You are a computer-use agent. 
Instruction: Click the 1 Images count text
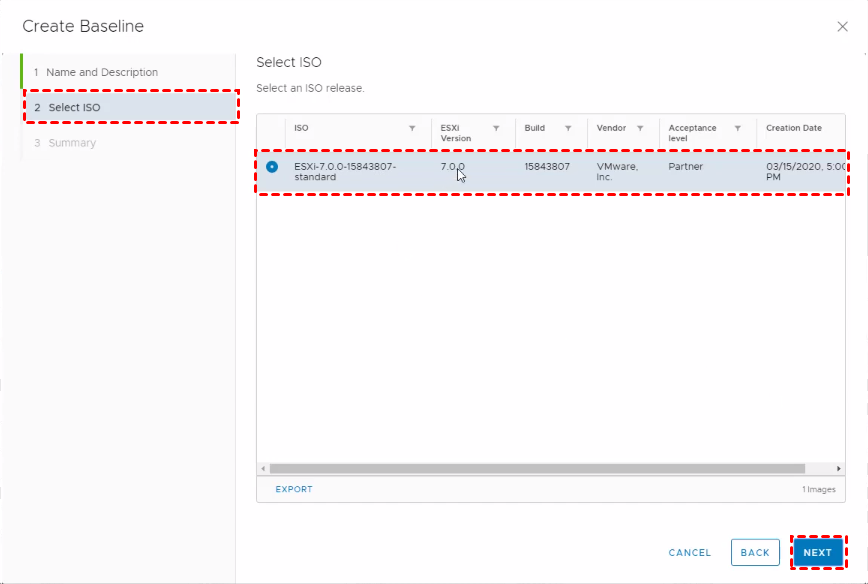[819, 489]
